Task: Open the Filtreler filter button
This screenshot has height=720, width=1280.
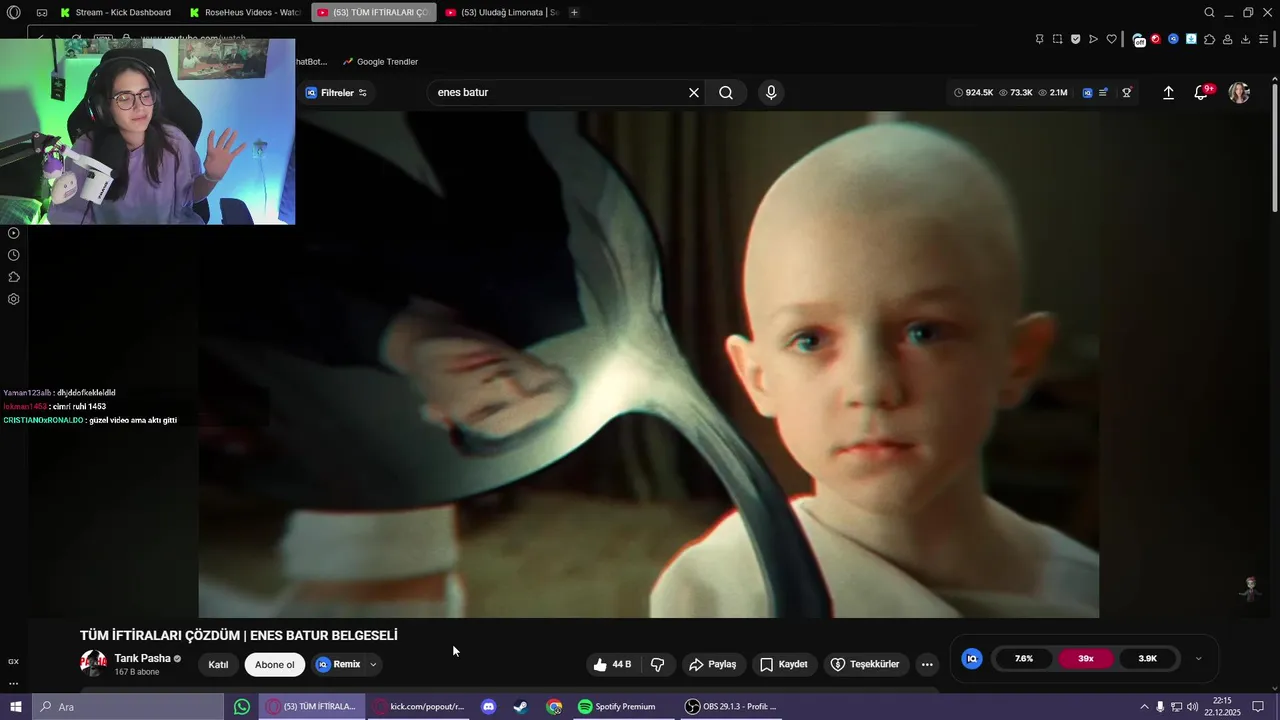Action: click(336, 92)
